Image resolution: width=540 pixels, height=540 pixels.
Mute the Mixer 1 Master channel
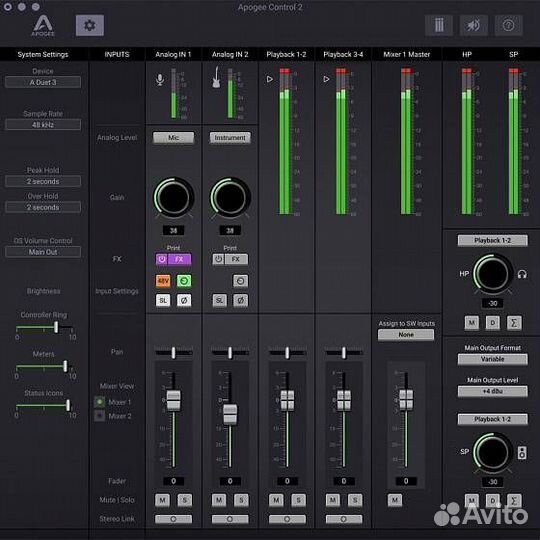(395, 500)
